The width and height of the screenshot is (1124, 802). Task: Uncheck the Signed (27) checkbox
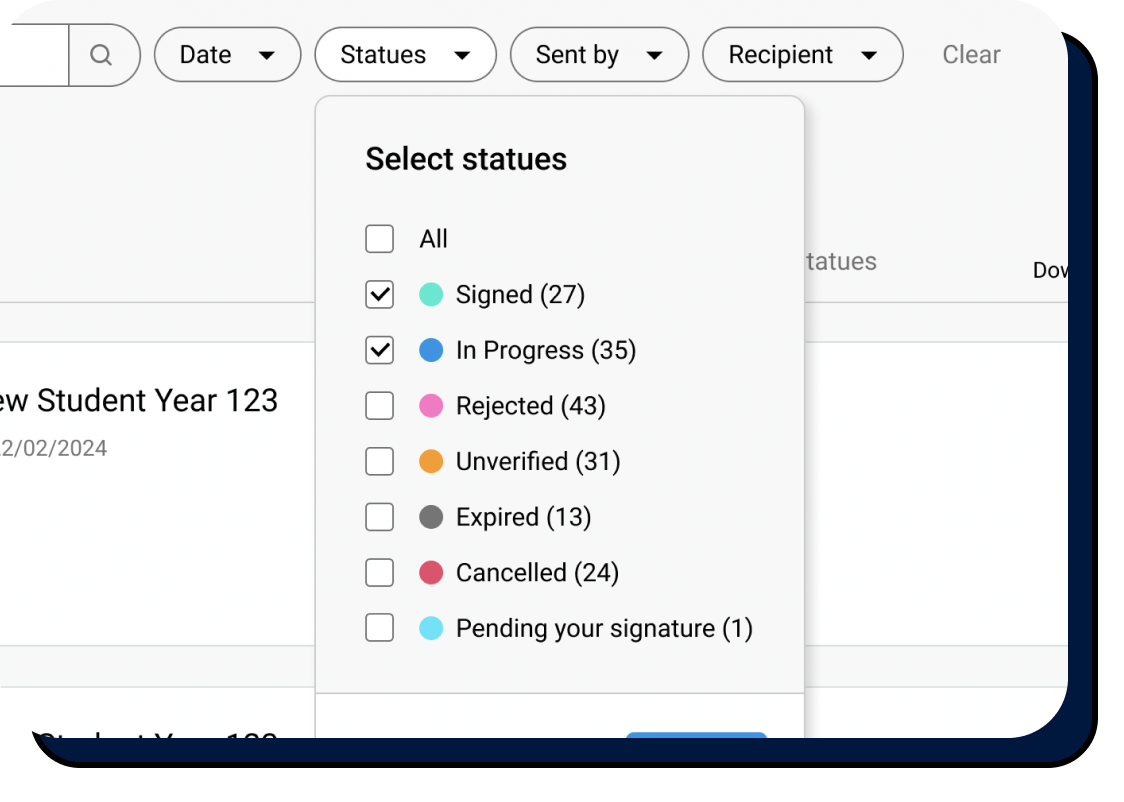(379, 294)
